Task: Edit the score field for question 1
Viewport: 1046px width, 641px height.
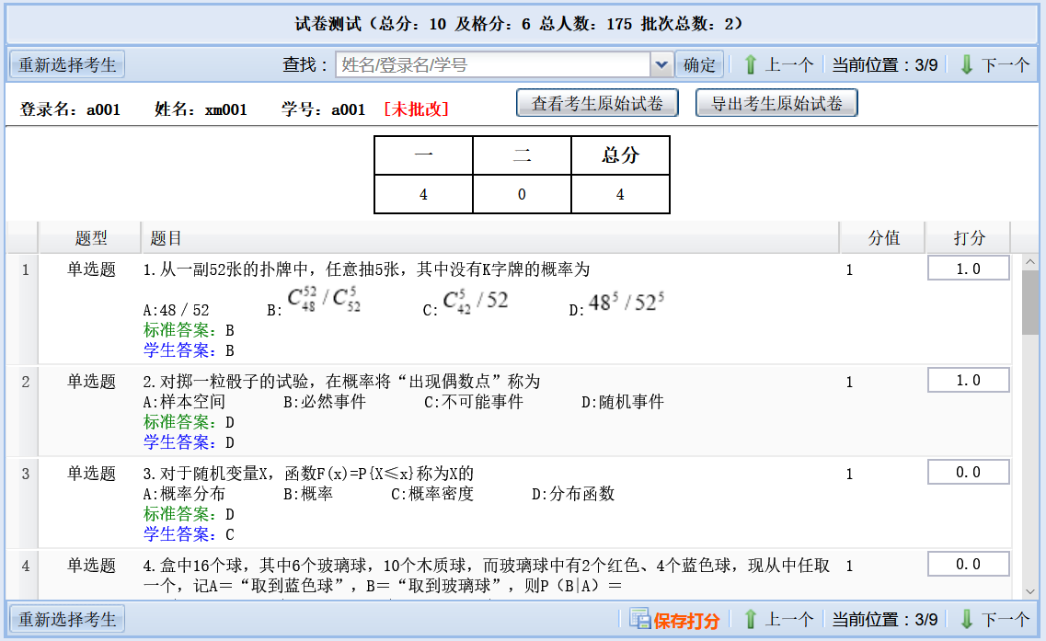Action: click(967, 269)
